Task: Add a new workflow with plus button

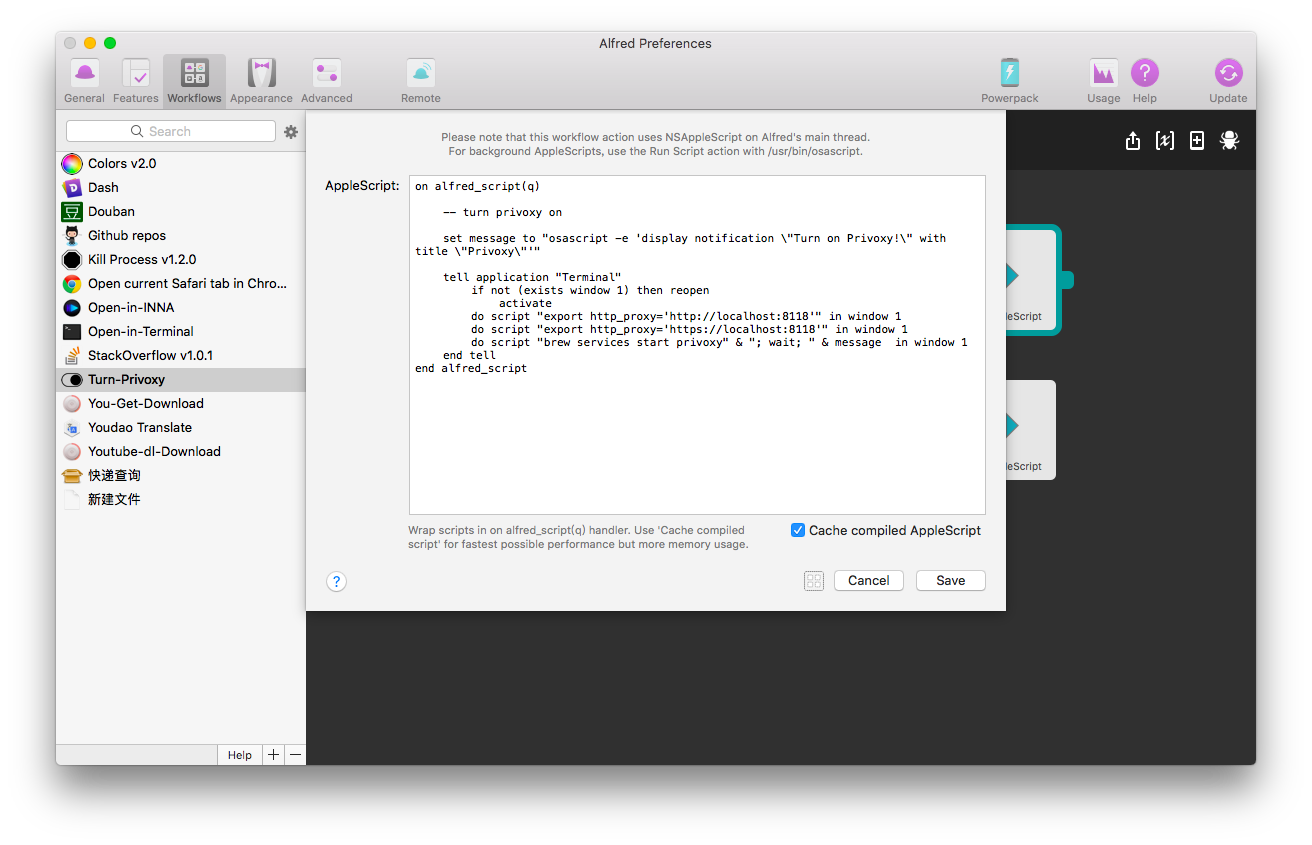Action: (273, 755)
